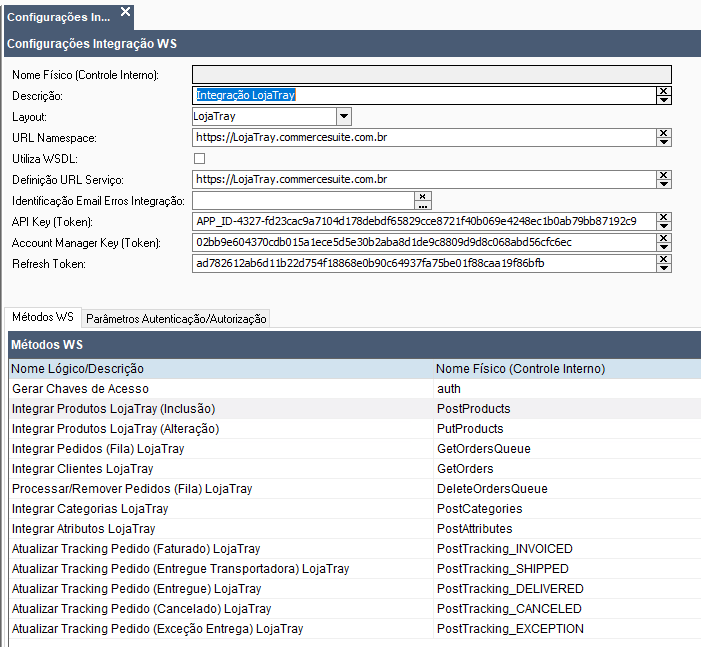Clear the Identificação Email Erros field with its X icon

tap(422, 196)
